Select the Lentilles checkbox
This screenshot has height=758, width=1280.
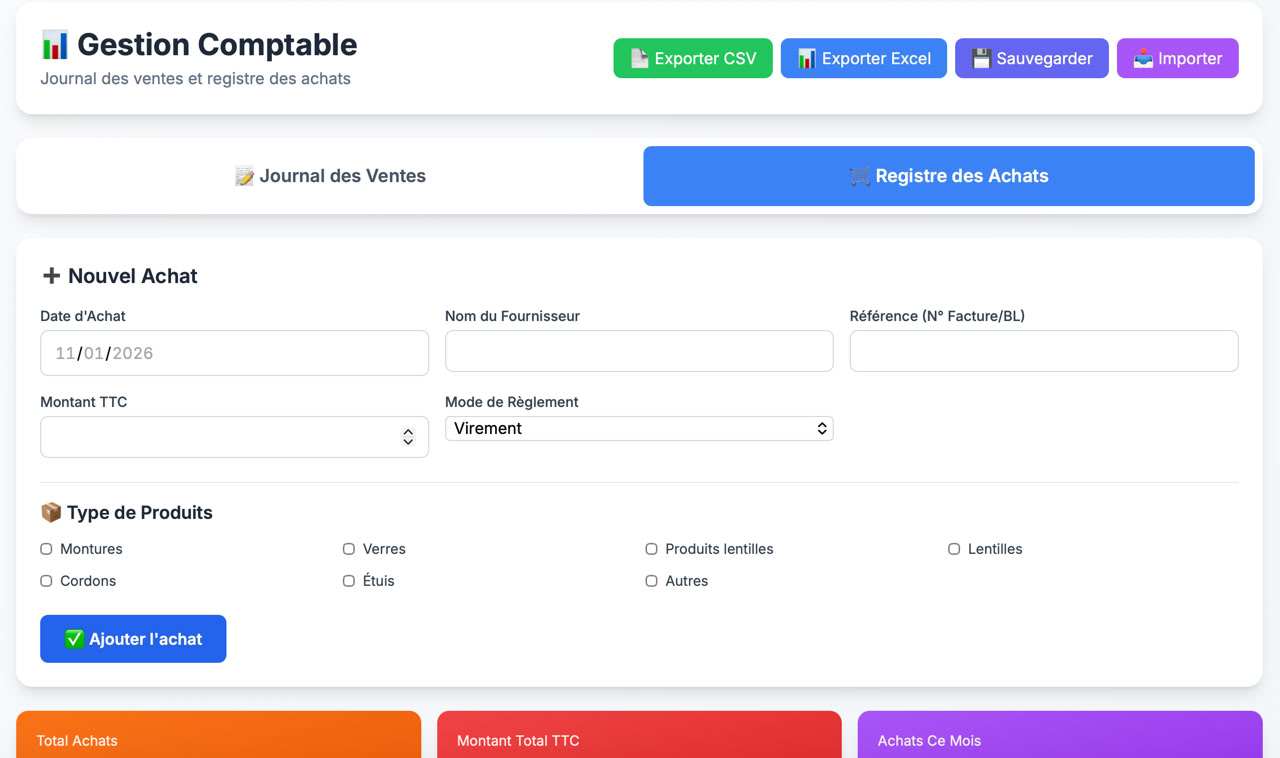[954, 549]
